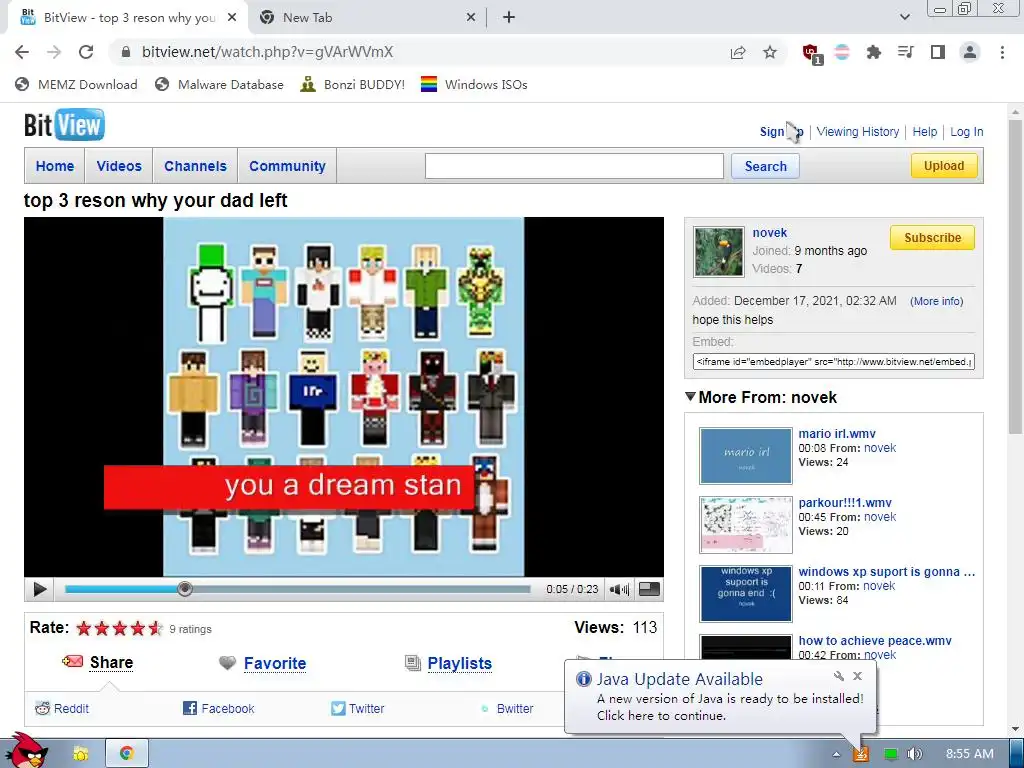Screen dimensions: 1024x768
Task: Open a new tab with plus button
Action: [509, 18]
